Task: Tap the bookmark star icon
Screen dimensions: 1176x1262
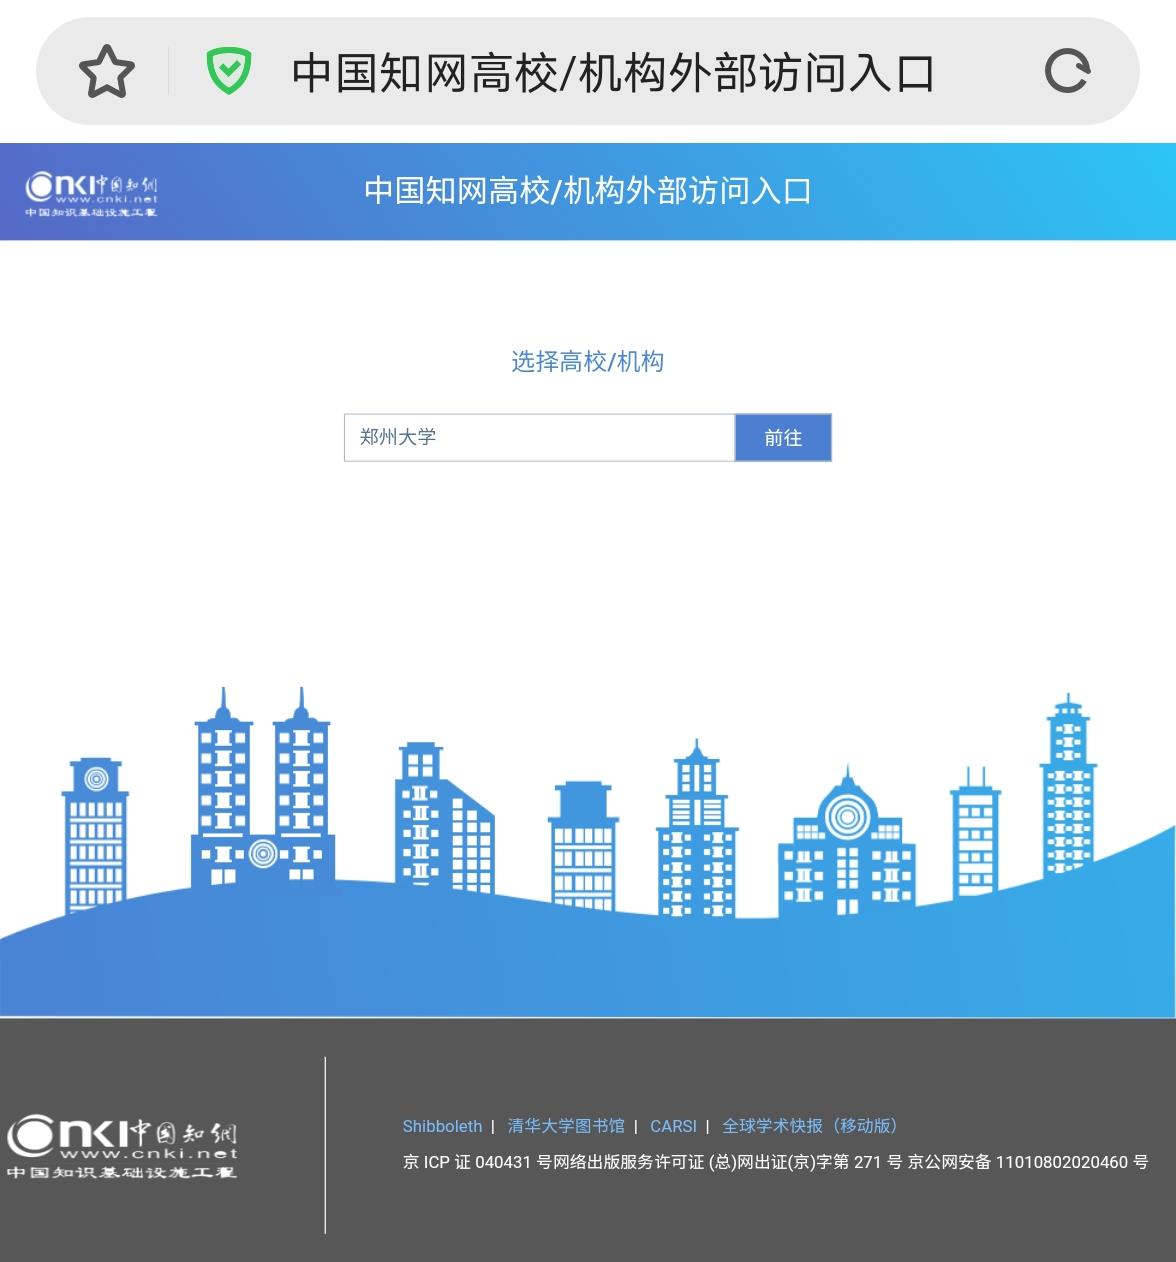Action: (x=106, y=72)
